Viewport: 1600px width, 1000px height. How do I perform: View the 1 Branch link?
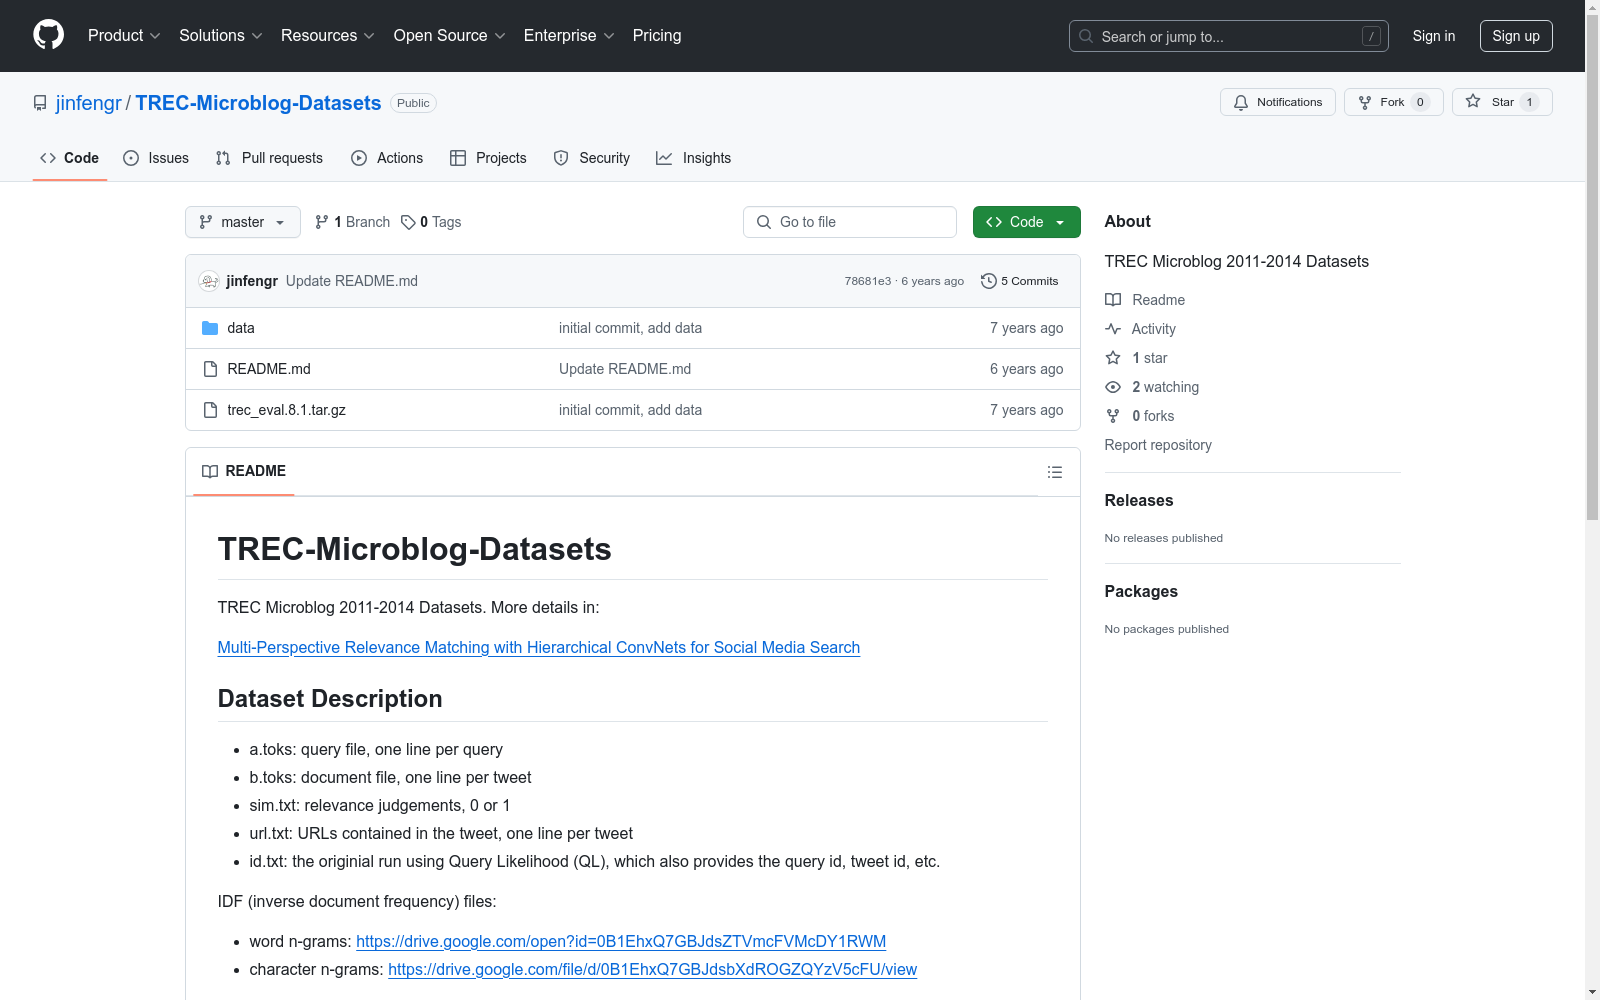coord(352,222)
